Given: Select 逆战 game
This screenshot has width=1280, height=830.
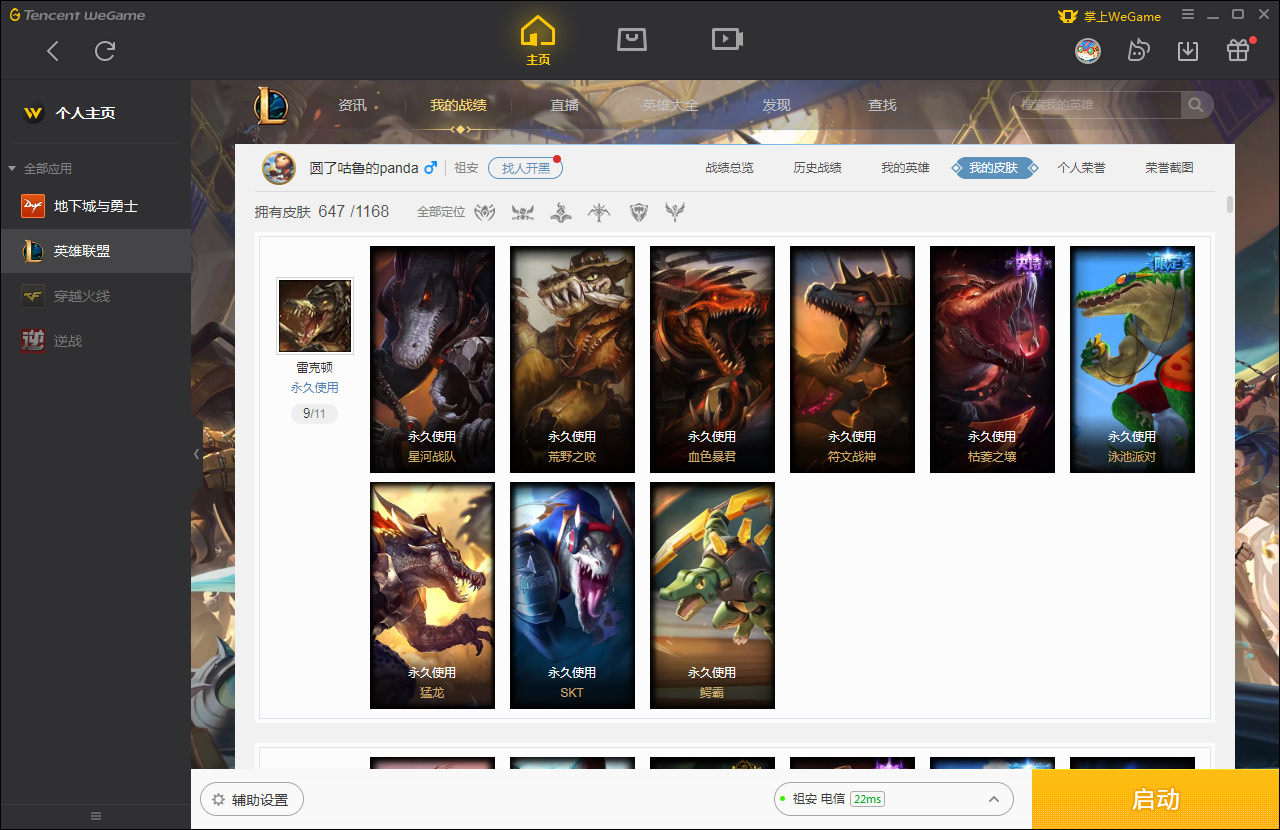Looking at the screenshot, I should (x=95, y=341).
